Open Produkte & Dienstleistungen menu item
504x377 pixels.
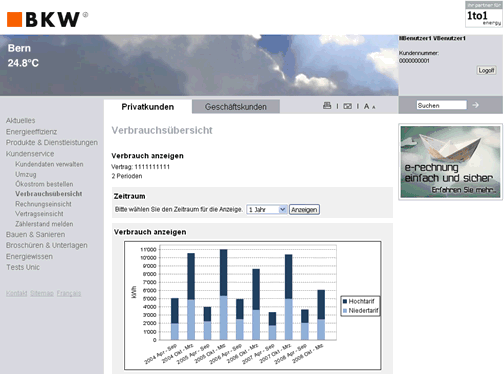click(x=52, y=142)
